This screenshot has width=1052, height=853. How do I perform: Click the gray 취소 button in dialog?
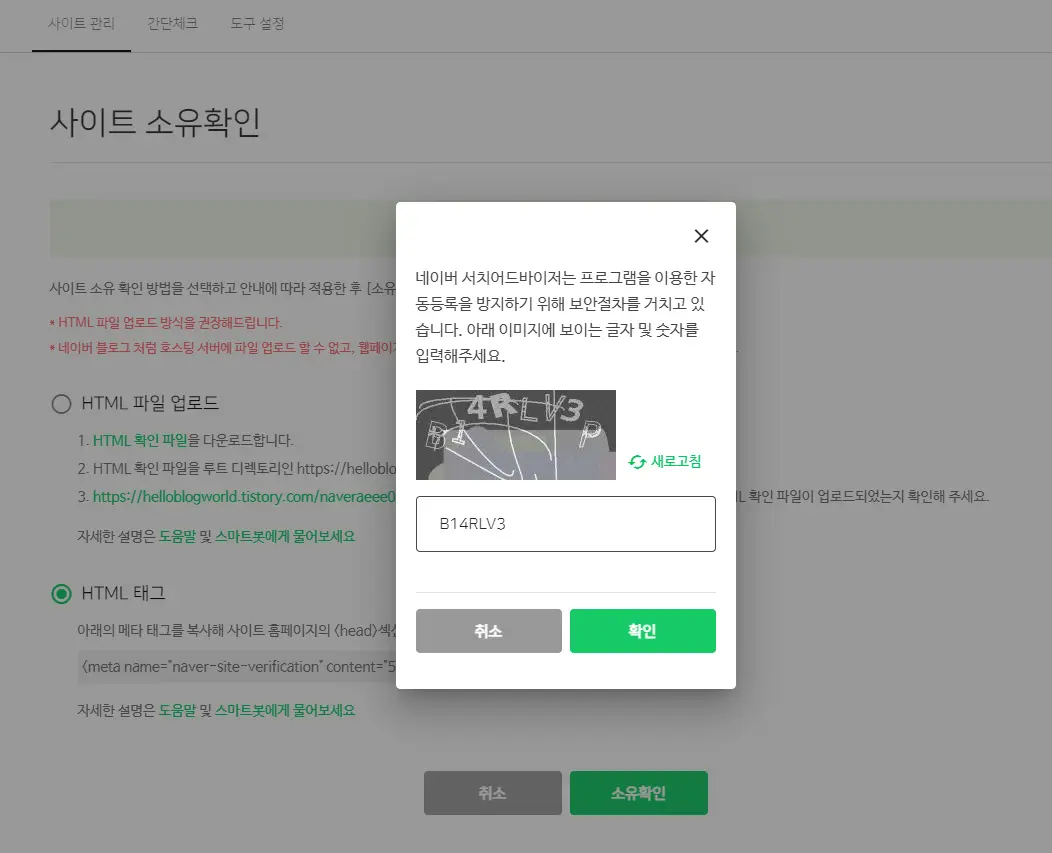click(488, 631)
